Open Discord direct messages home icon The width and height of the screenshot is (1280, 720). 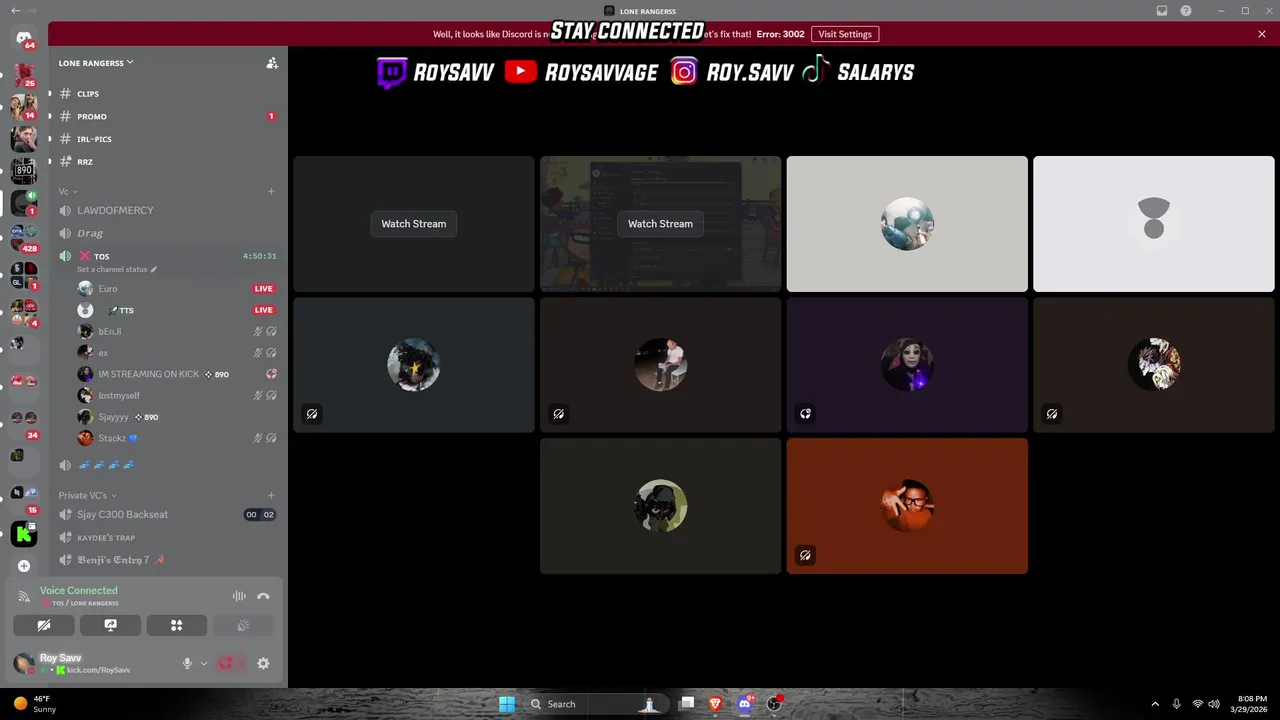coord(24,38)
